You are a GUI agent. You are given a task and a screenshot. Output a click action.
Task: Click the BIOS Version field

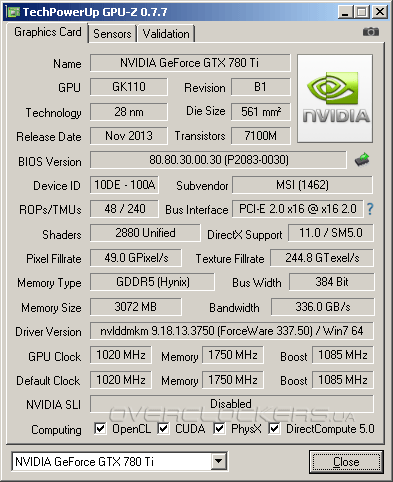pos(218,160)
